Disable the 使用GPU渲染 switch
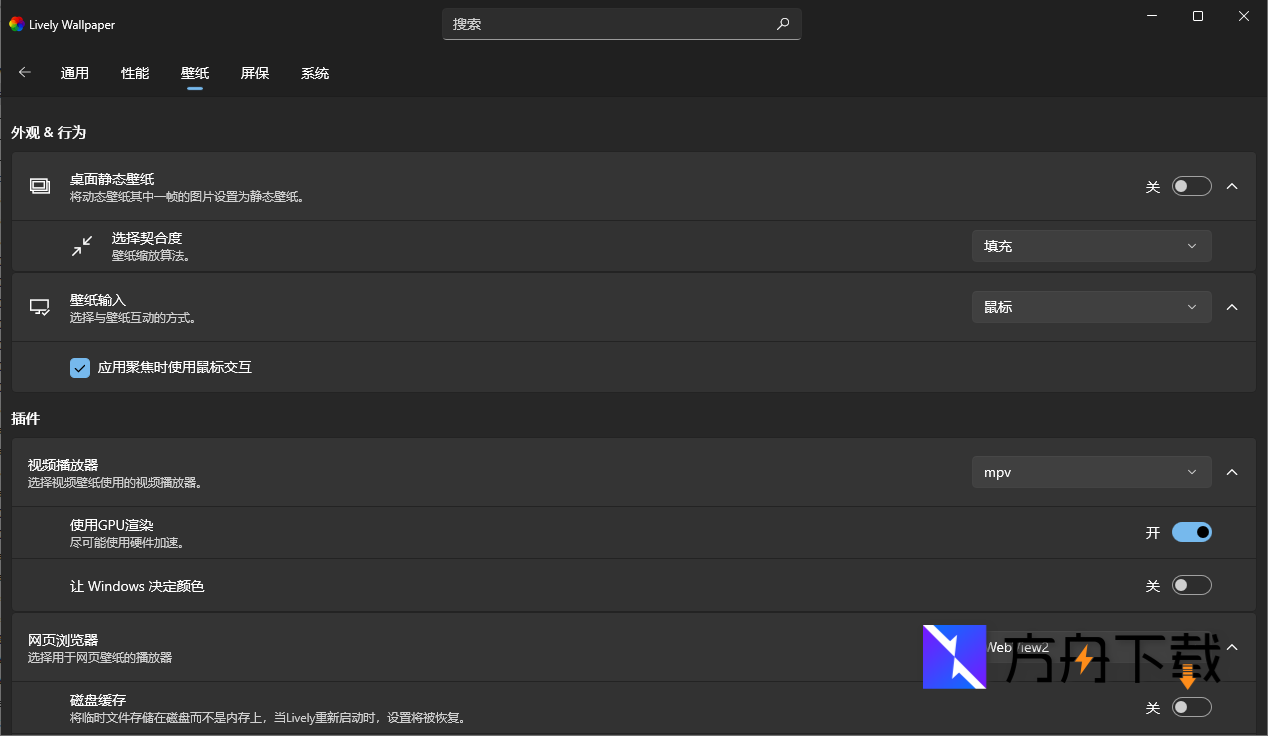The height and width of the screenshot is (736, 1268). pos(1191,532)
